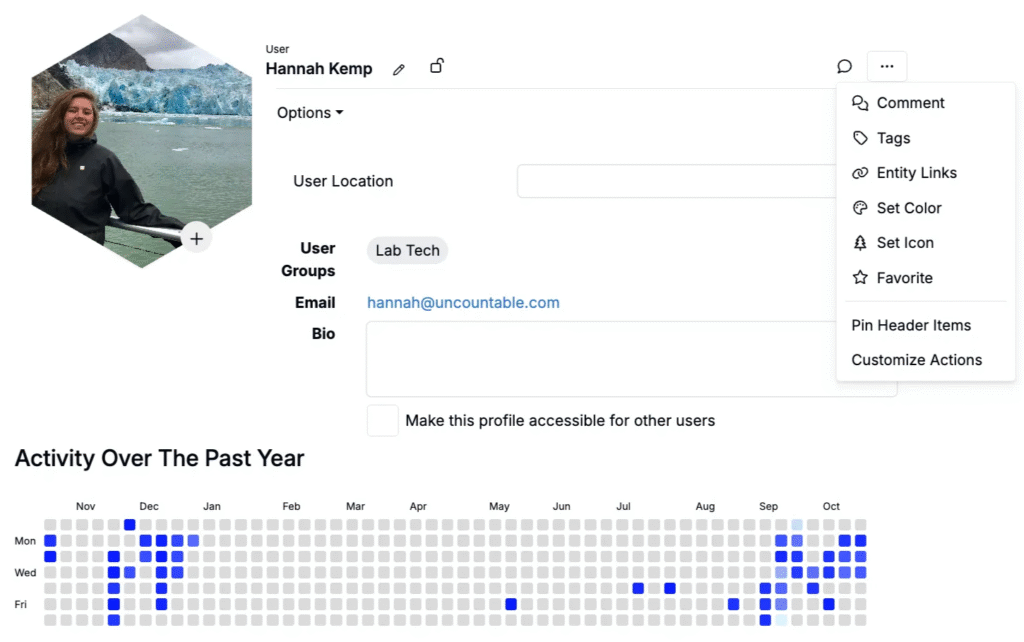Mark the user as Favorite
1024x642 pixels.
click(x=904, y=278)
